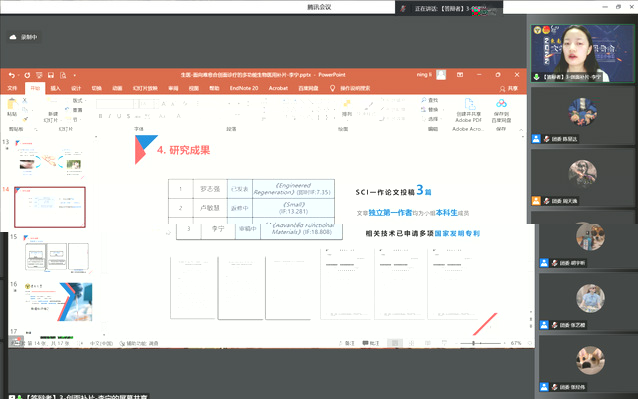Image resolution: width=638 pixels, height=399 pixels.
Task: Start slideshow from status bar icon
Action: coord(444,343)
